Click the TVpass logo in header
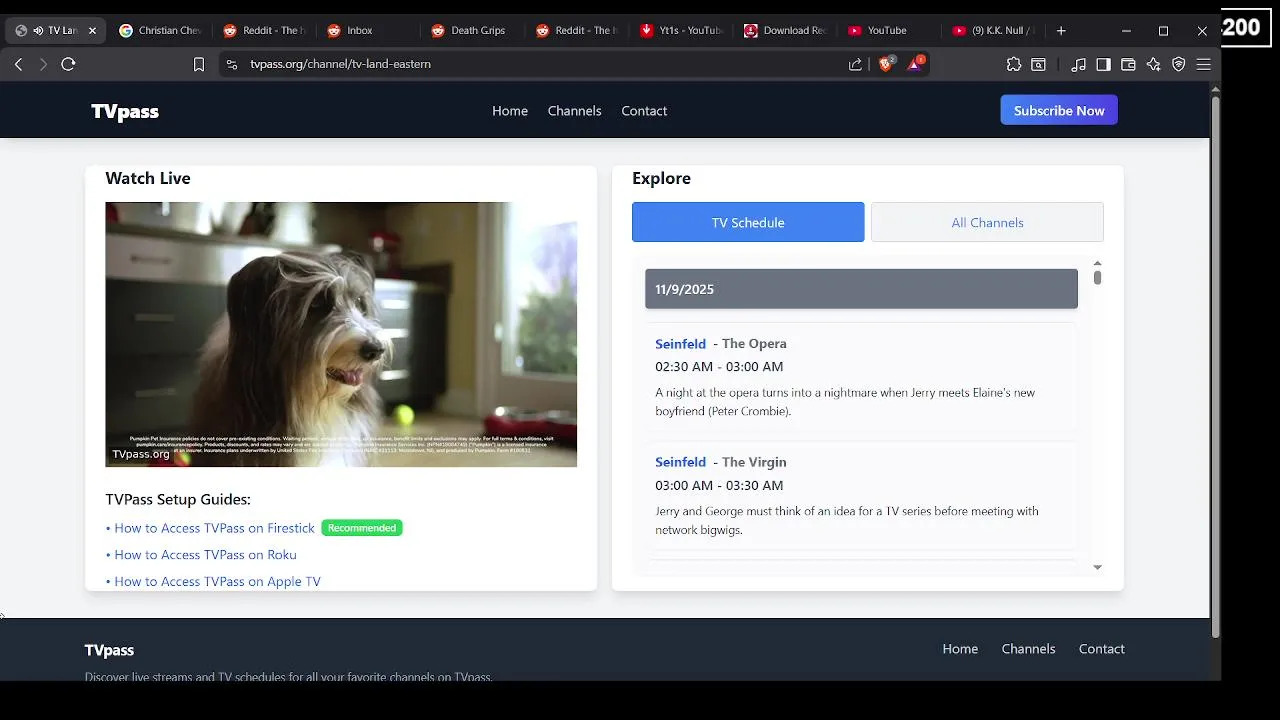Screen dimensions: 1280x720 (125, 111)
